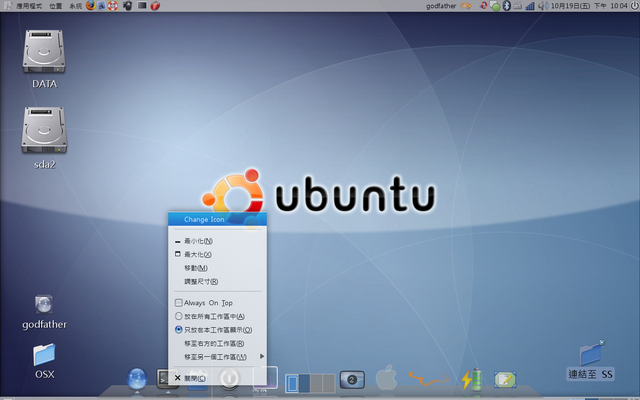The width and height of the screenshot is (640, 400).
Task: Select 放在所有工作區中(A) radio option
Action: (x=178, y=316)
